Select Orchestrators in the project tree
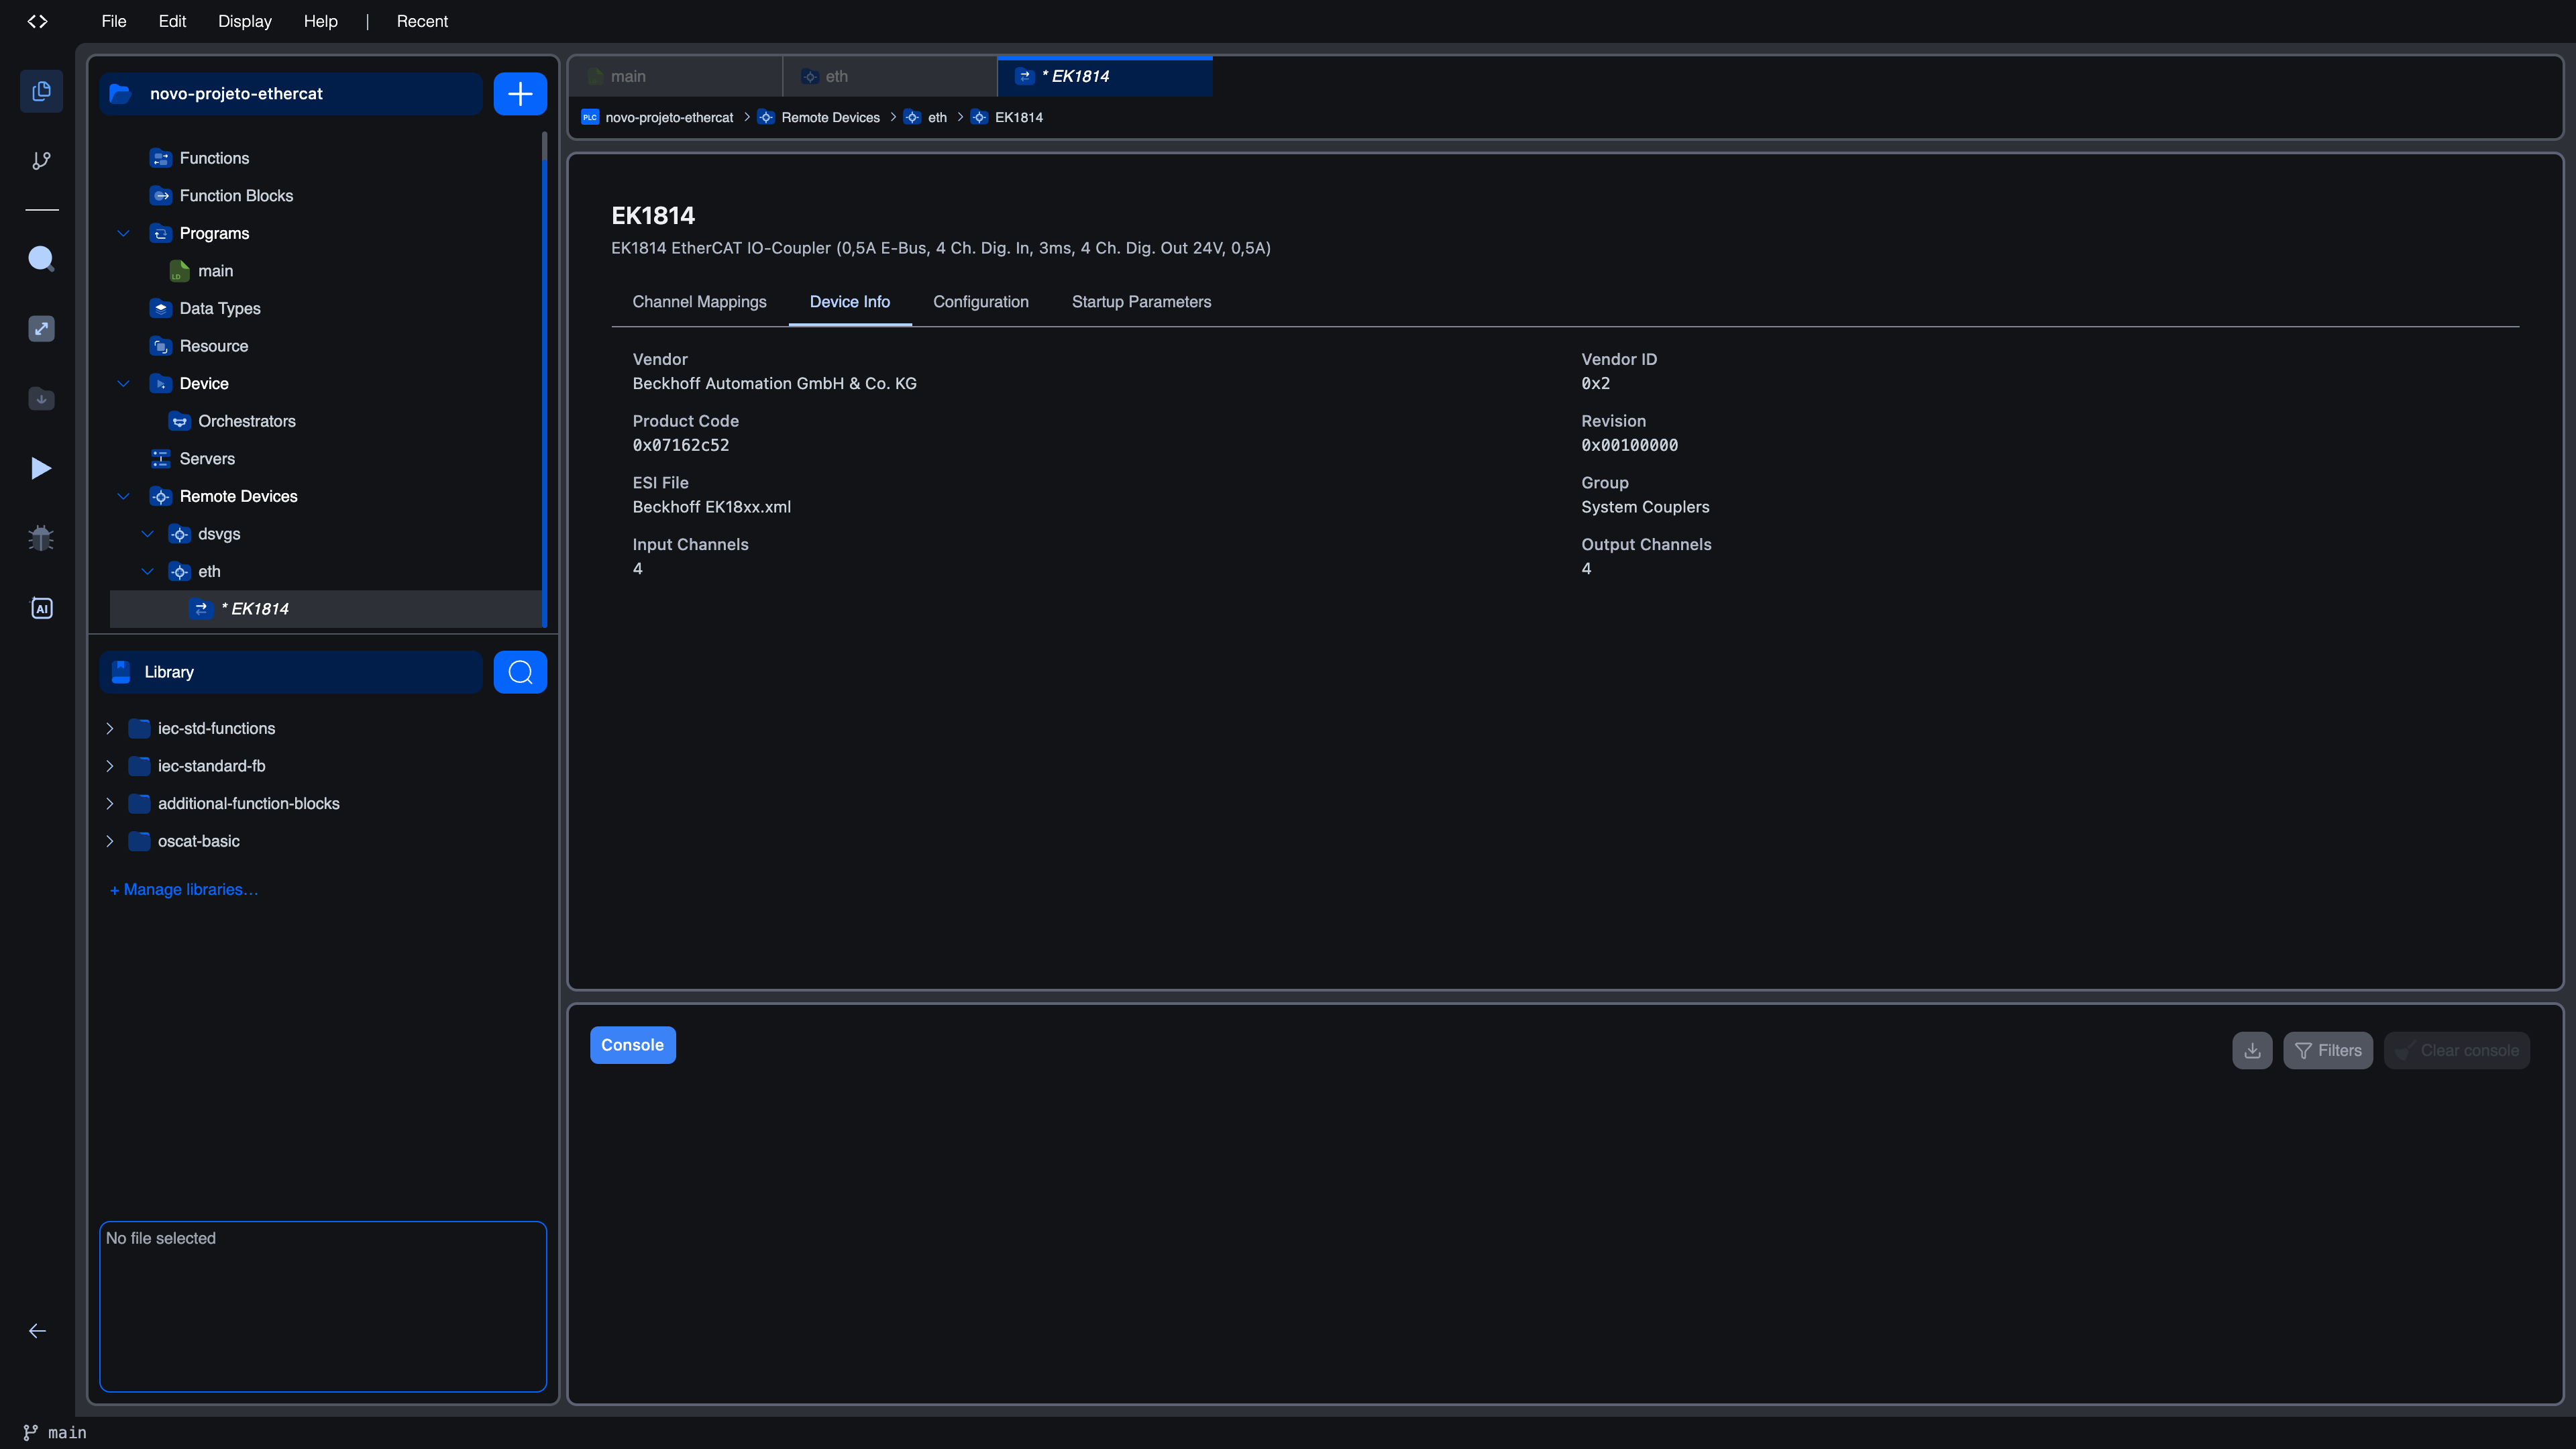 tap(246, 421)
